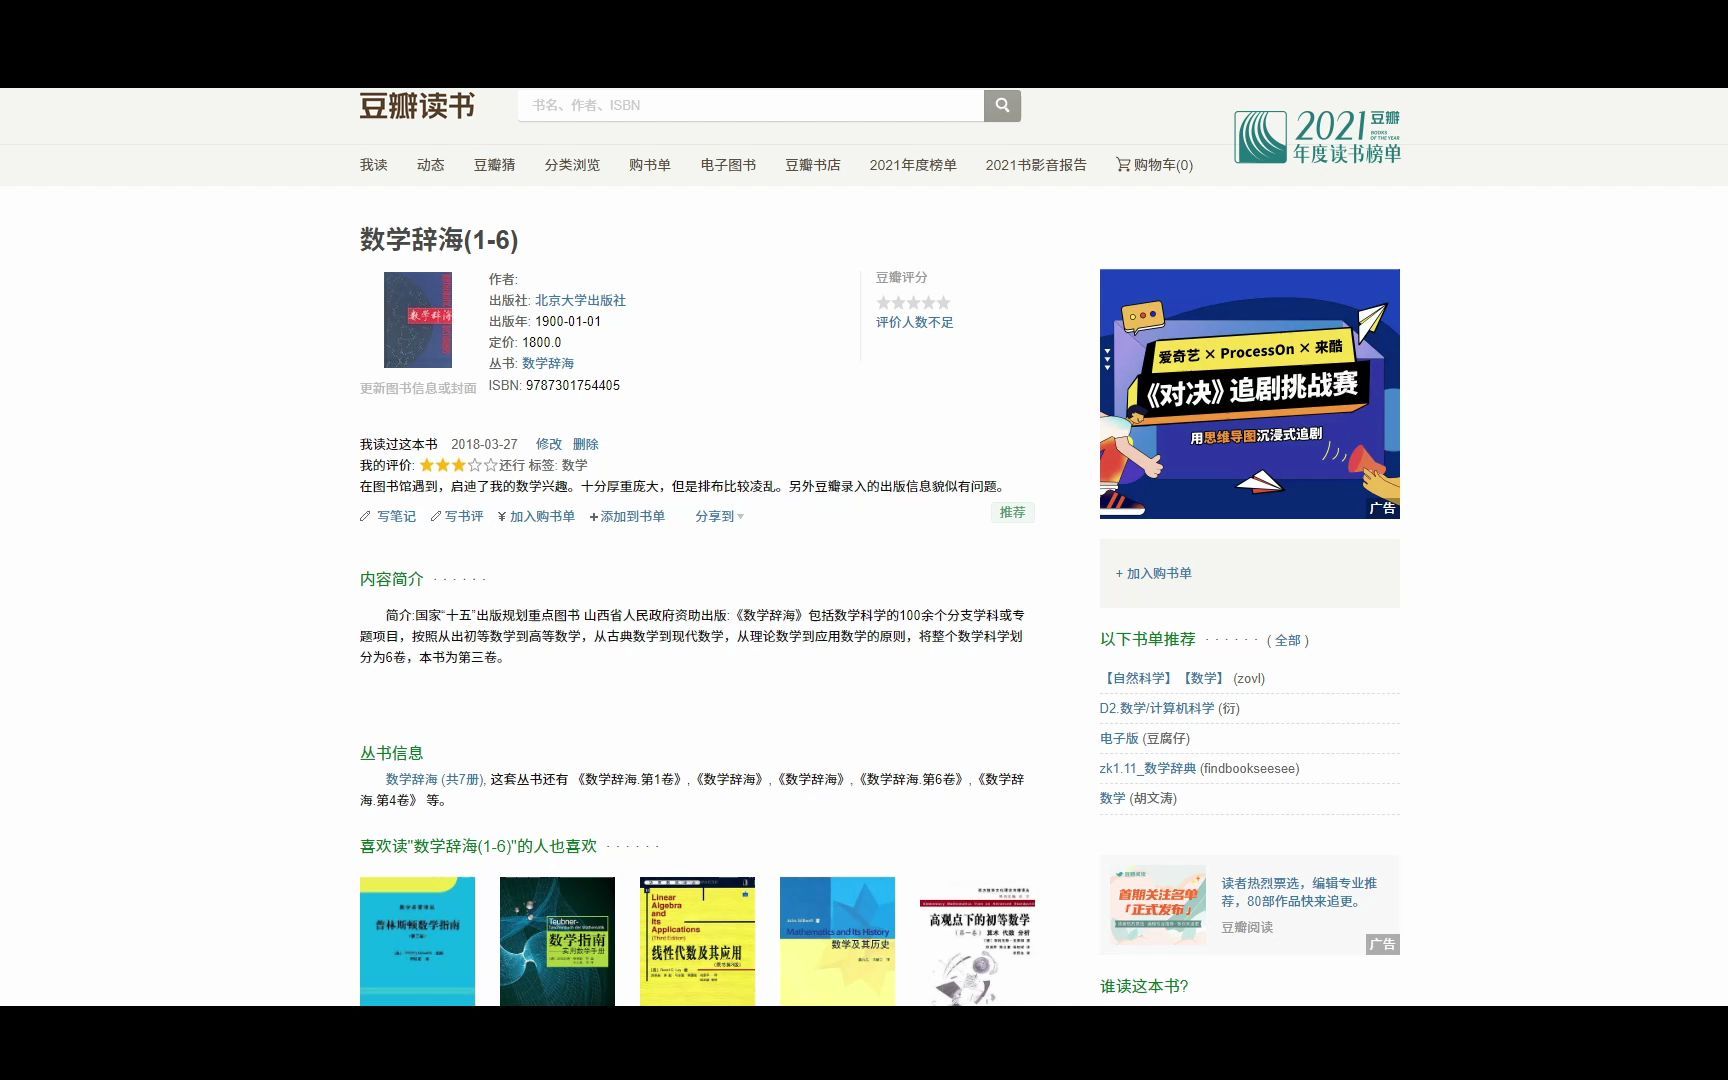Viewport: 1728px width, 1080px height.
Task: Click the 丛书 link 数学辞海
Action: 548,363
